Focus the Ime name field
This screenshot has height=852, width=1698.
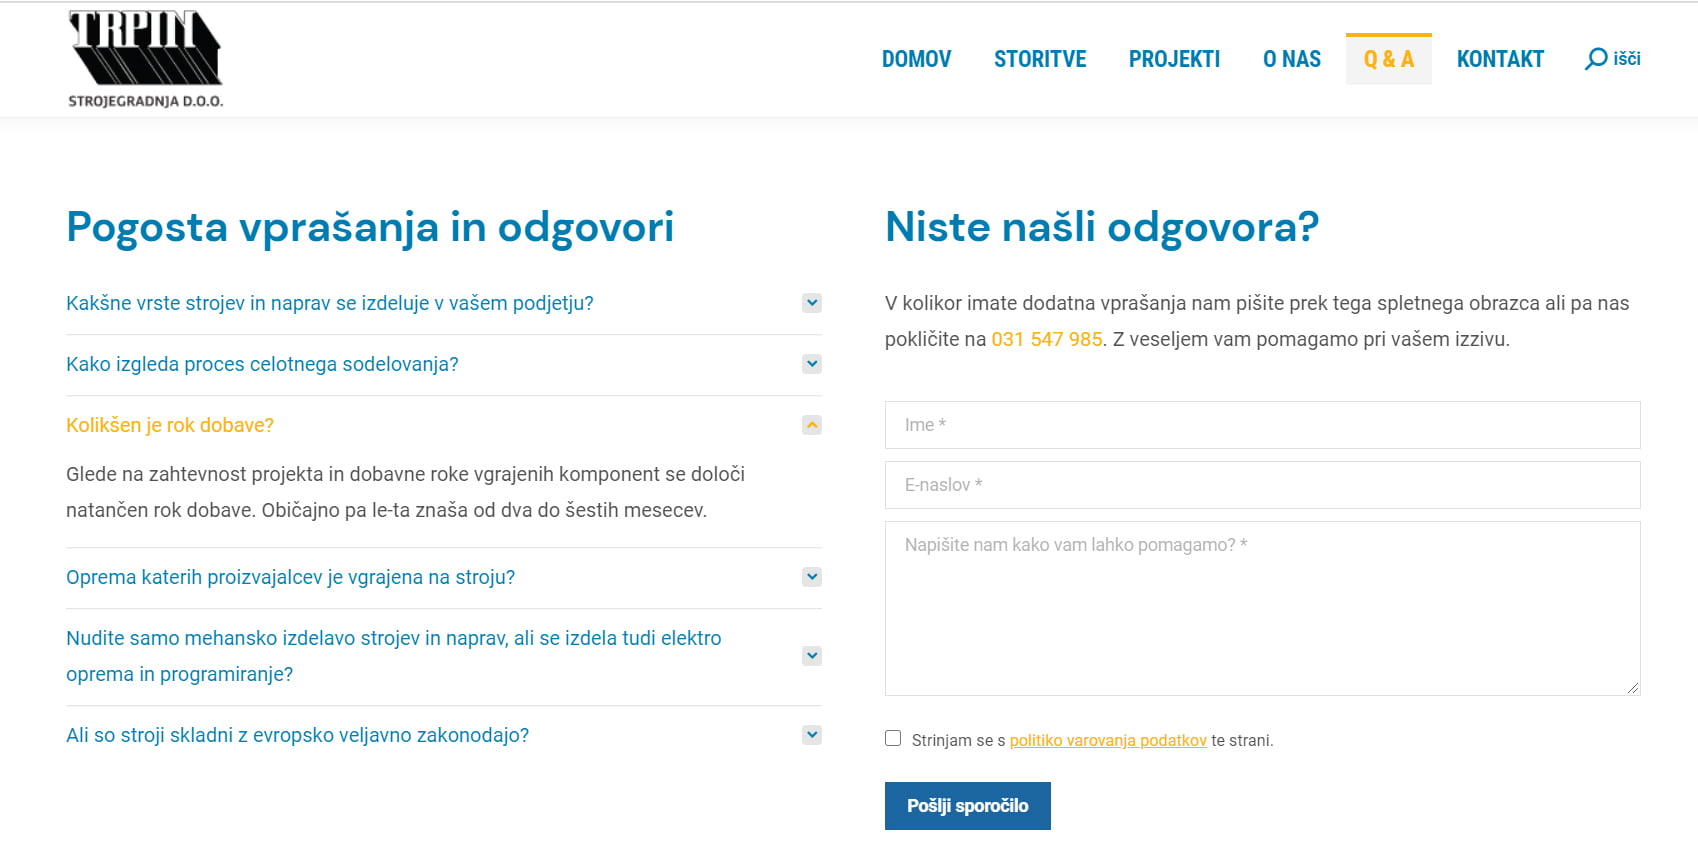tap(1262, 425)
